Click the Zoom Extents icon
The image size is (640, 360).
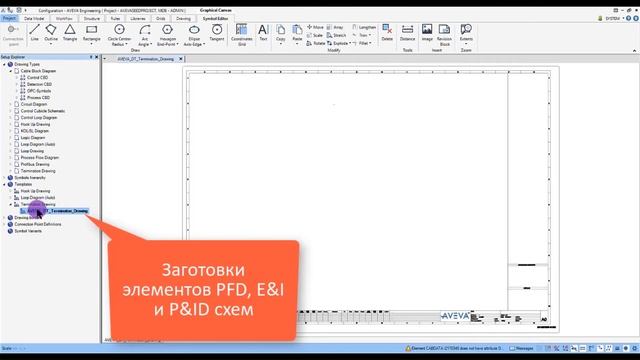click(x=466, y=29)
